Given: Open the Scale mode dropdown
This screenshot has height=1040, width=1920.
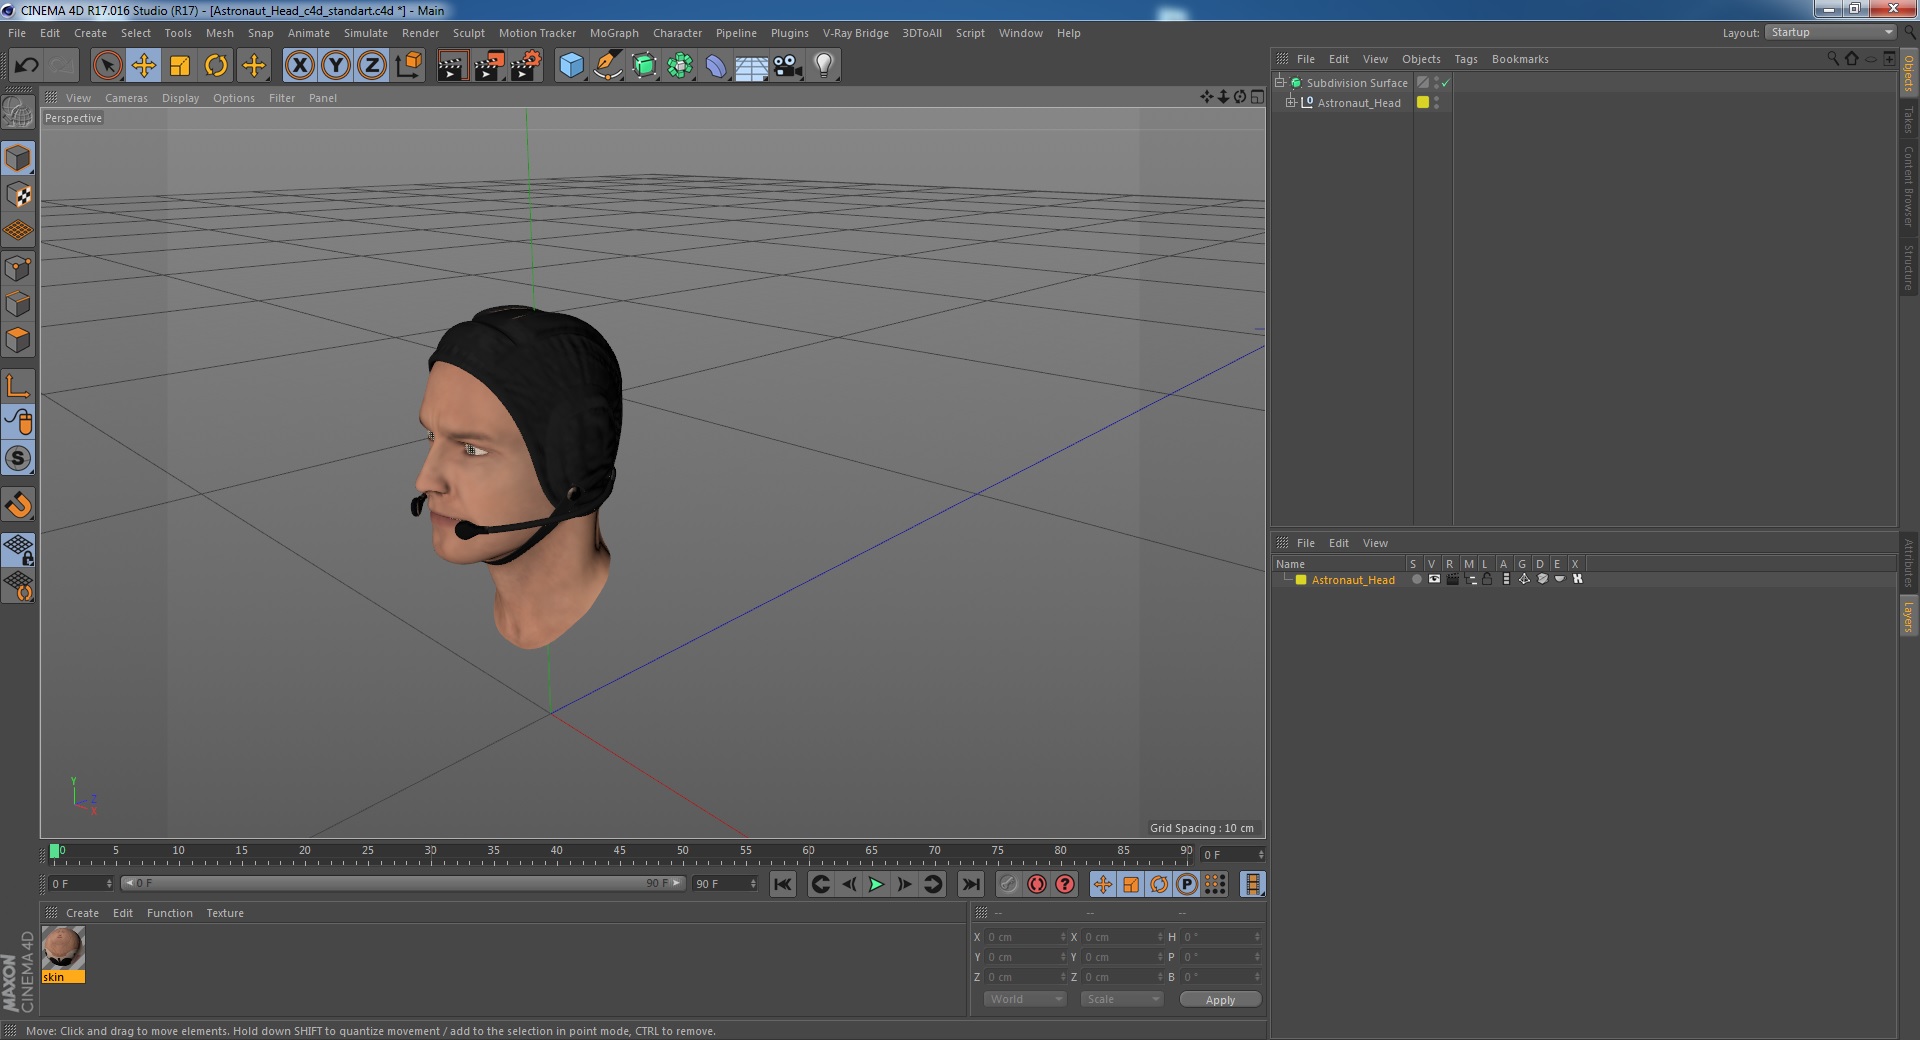Looking at the screenshot, I should coord(1122,999).
